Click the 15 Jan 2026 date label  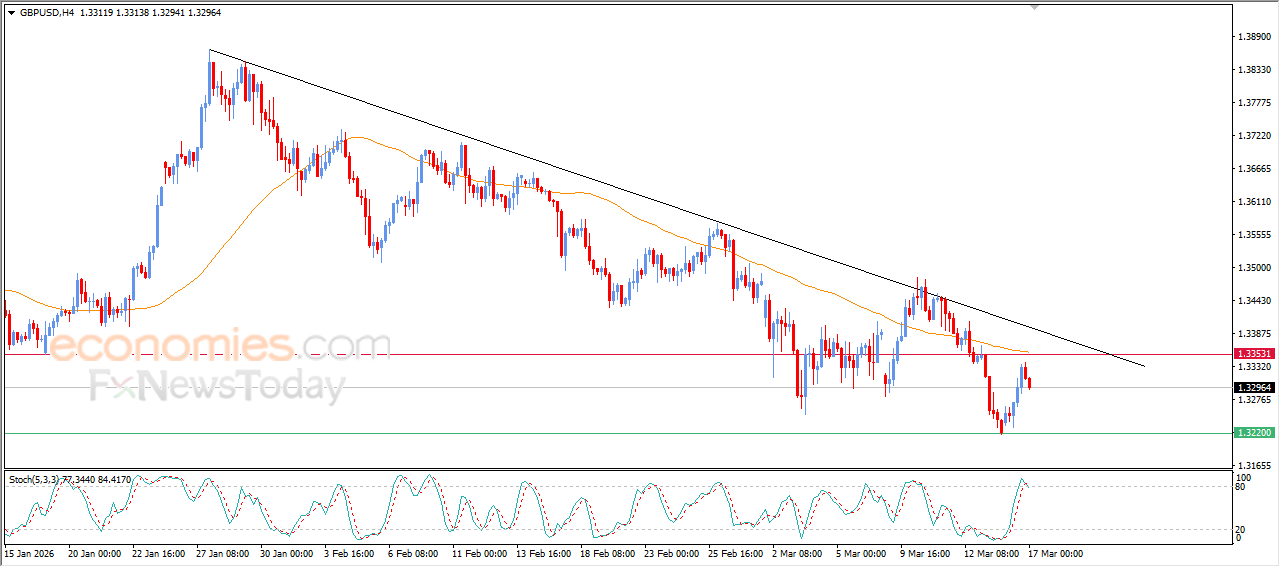29,553
